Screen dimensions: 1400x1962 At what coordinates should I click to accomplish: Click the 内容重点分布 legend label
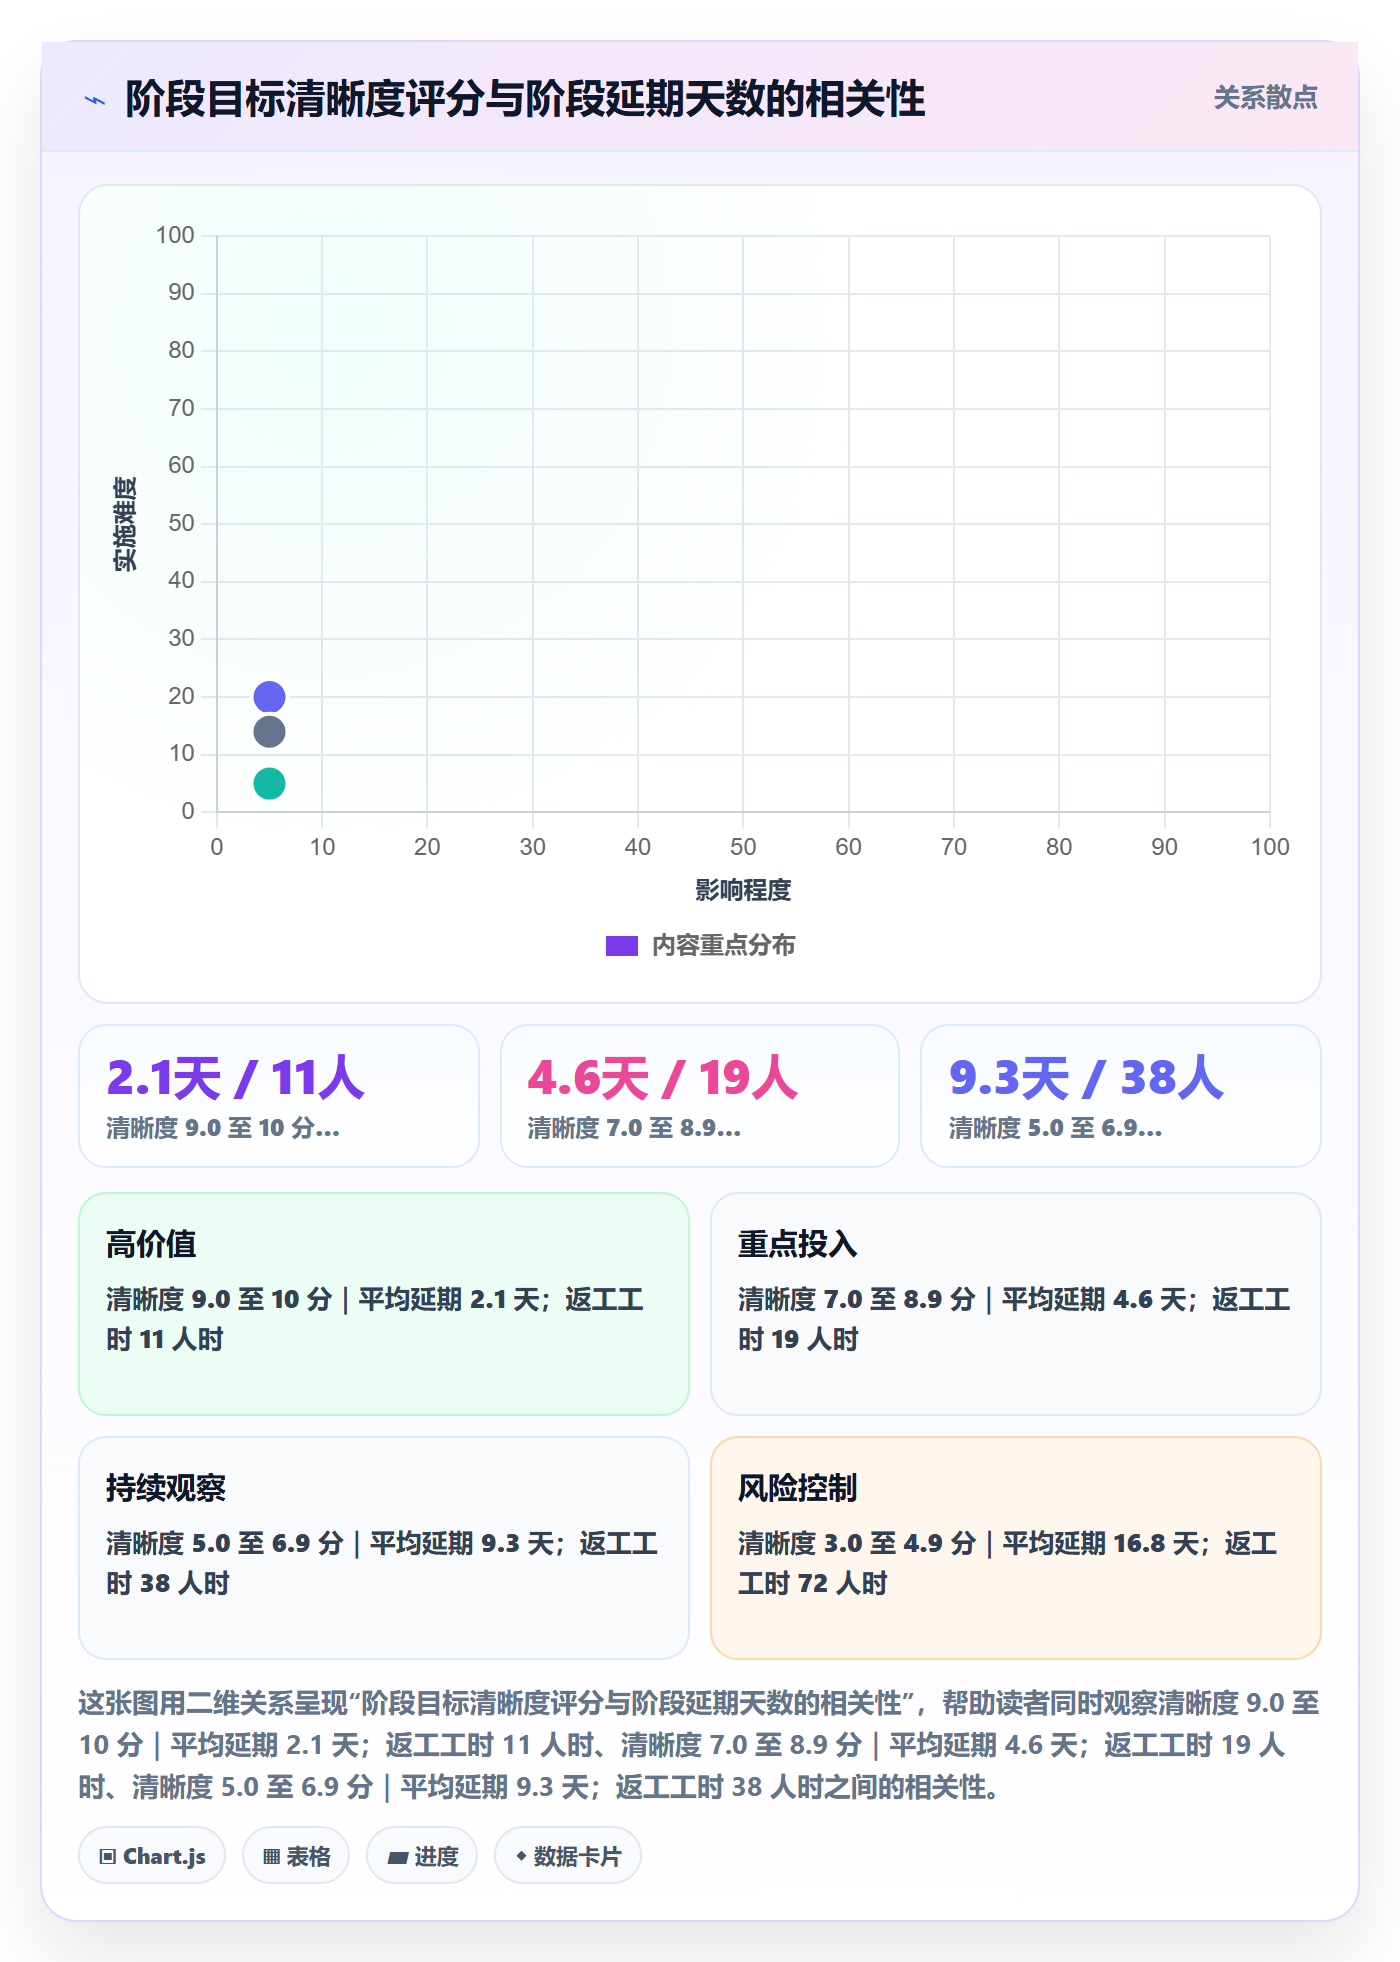(x=723, y=946)
